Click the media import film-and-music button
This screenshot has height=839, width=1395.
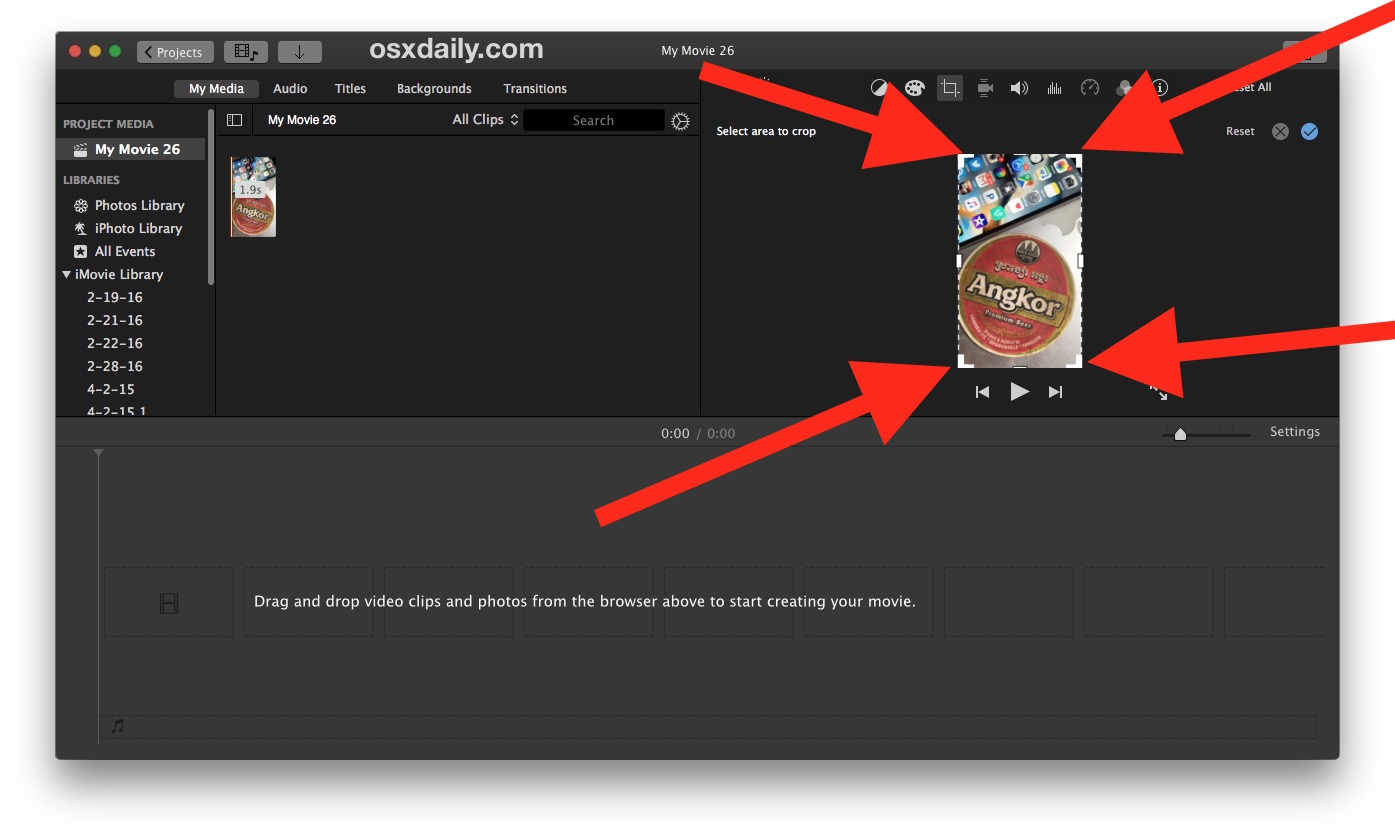246,52
